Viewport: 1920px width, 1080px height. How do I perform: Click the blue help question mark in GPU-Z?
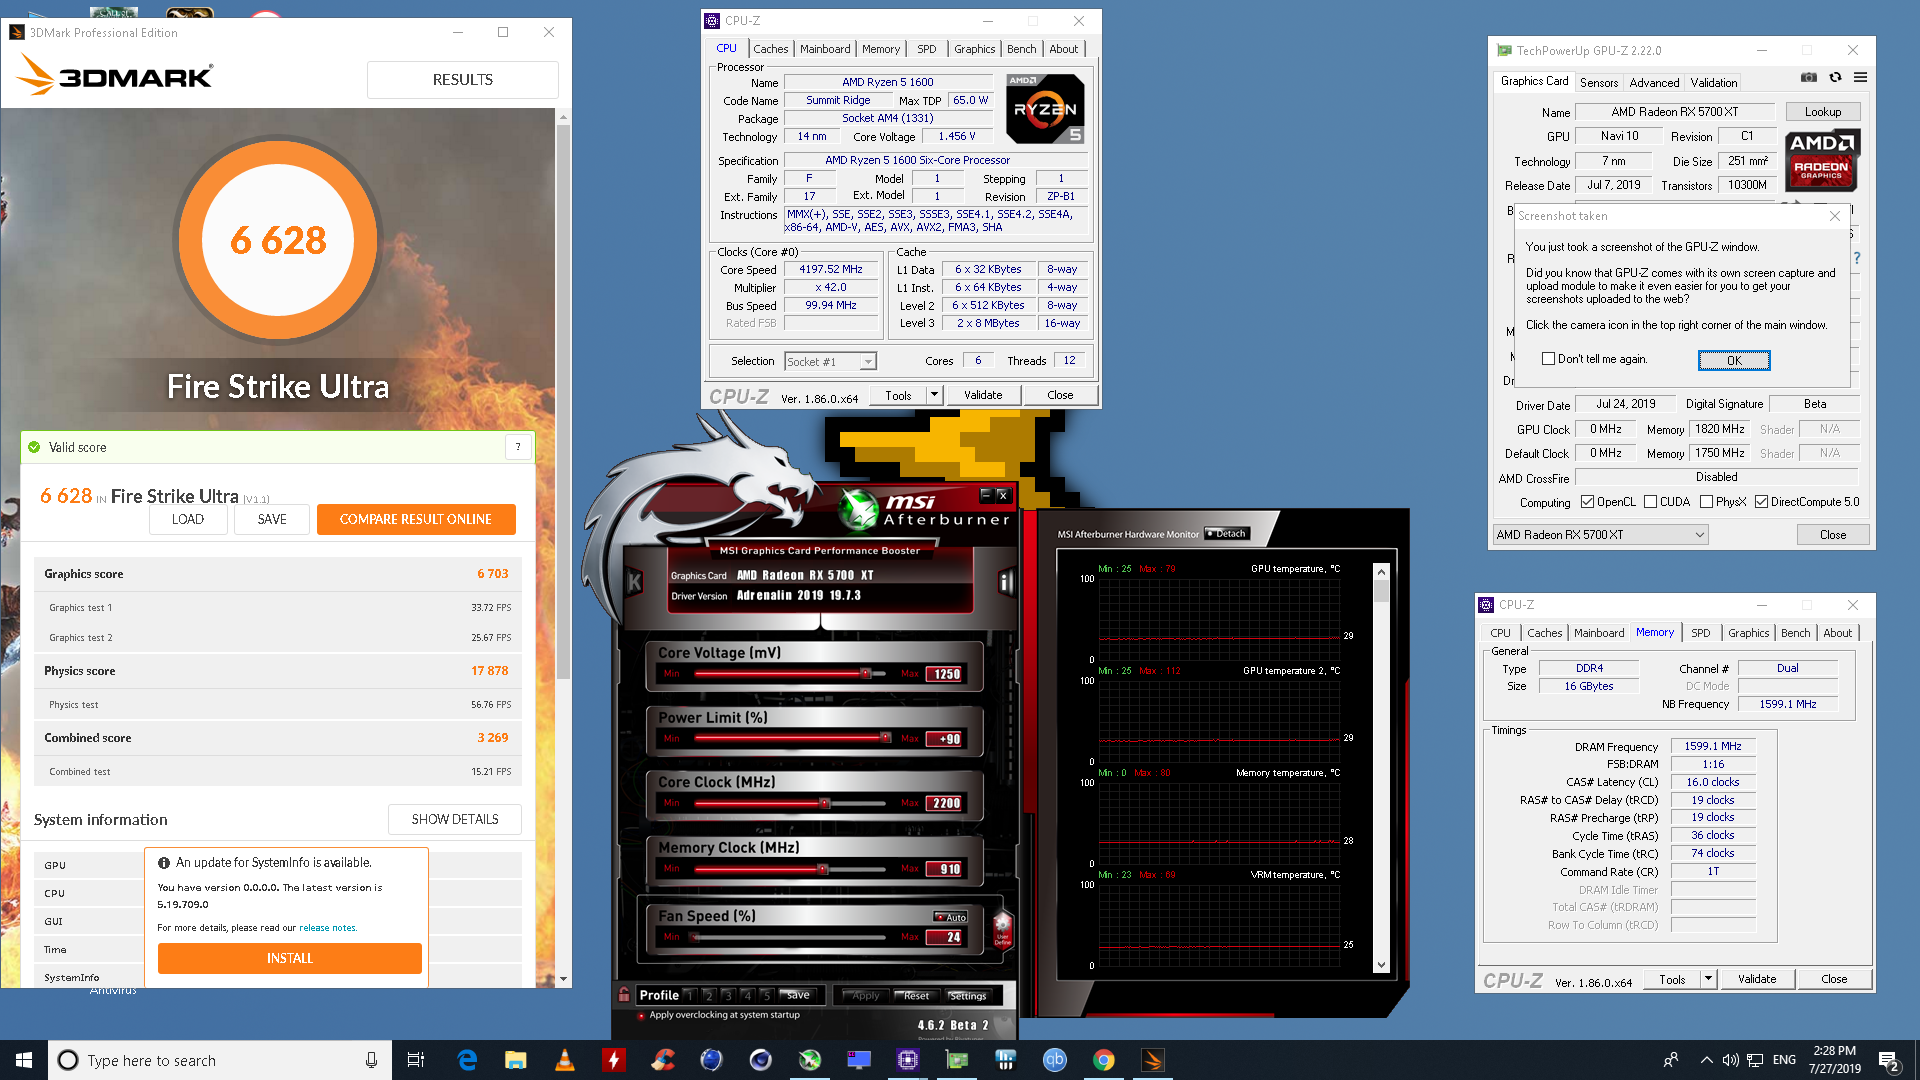pyautogui.click(x=1857, y=258)
